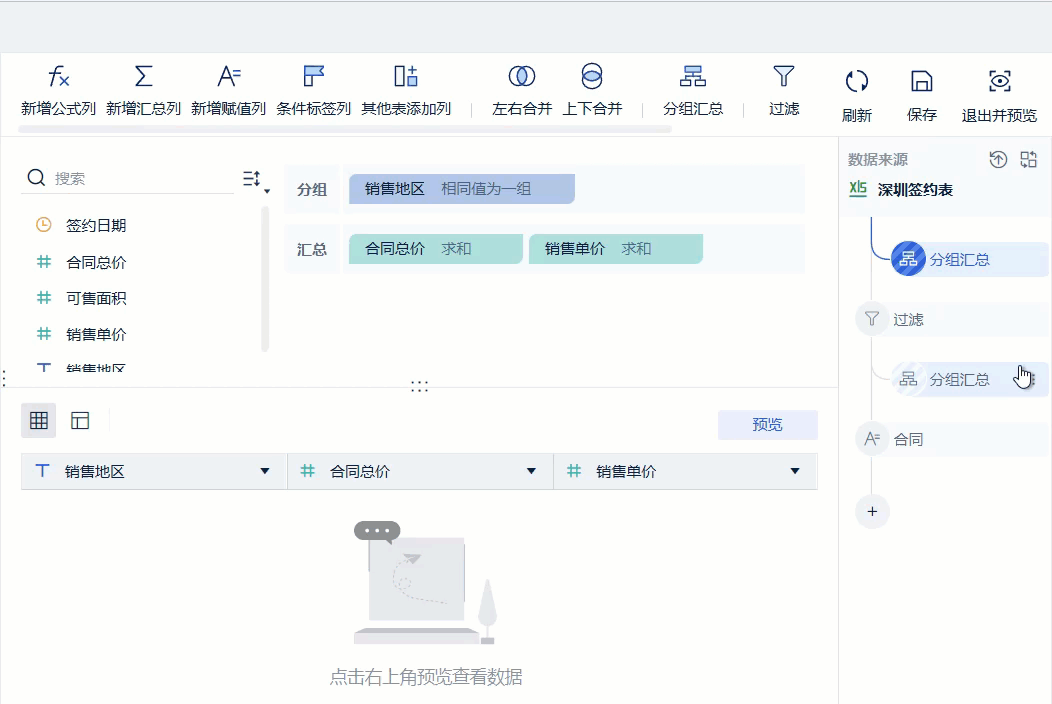
Task: Open group summary tool (分组汇总) in toolbar
Action: coord(693,91)
